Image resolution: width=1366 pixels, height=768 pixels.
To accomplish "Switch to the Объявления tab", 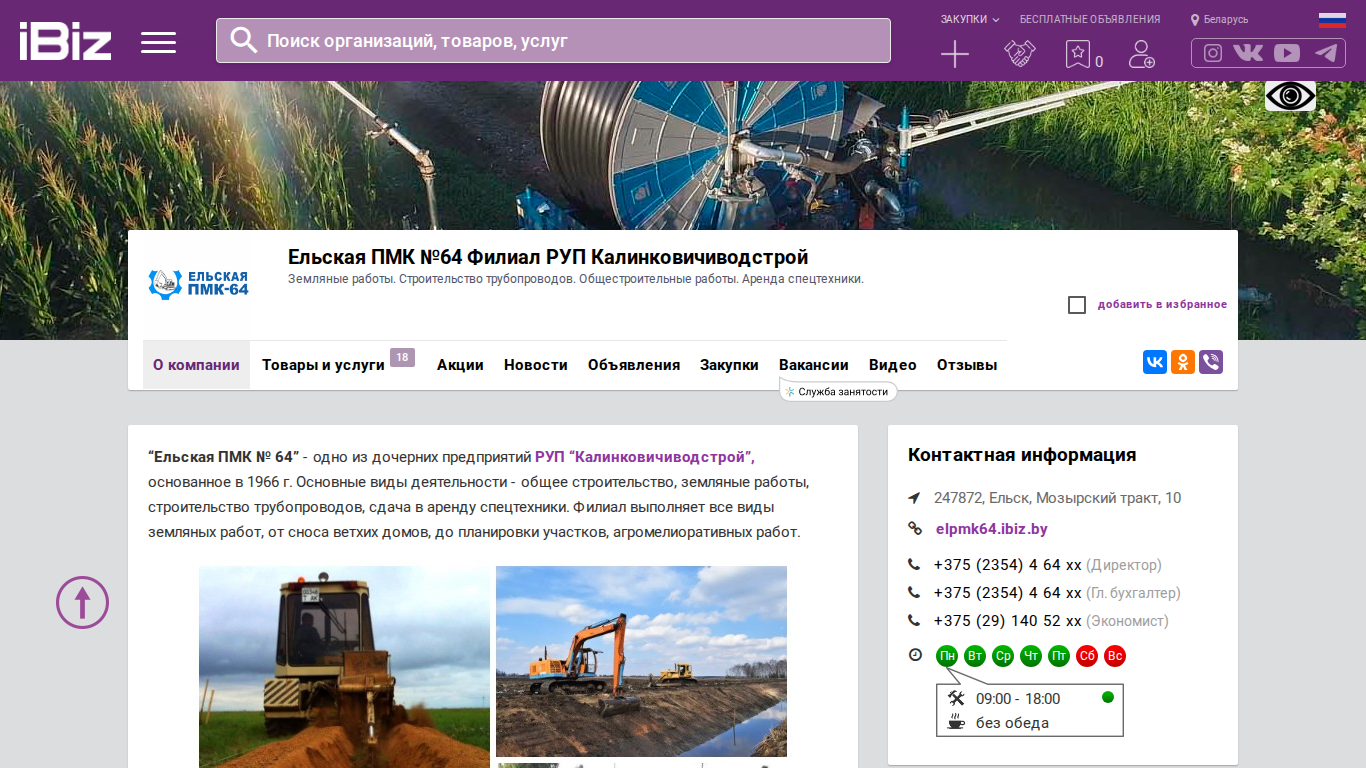I will [x=634, y=365].
